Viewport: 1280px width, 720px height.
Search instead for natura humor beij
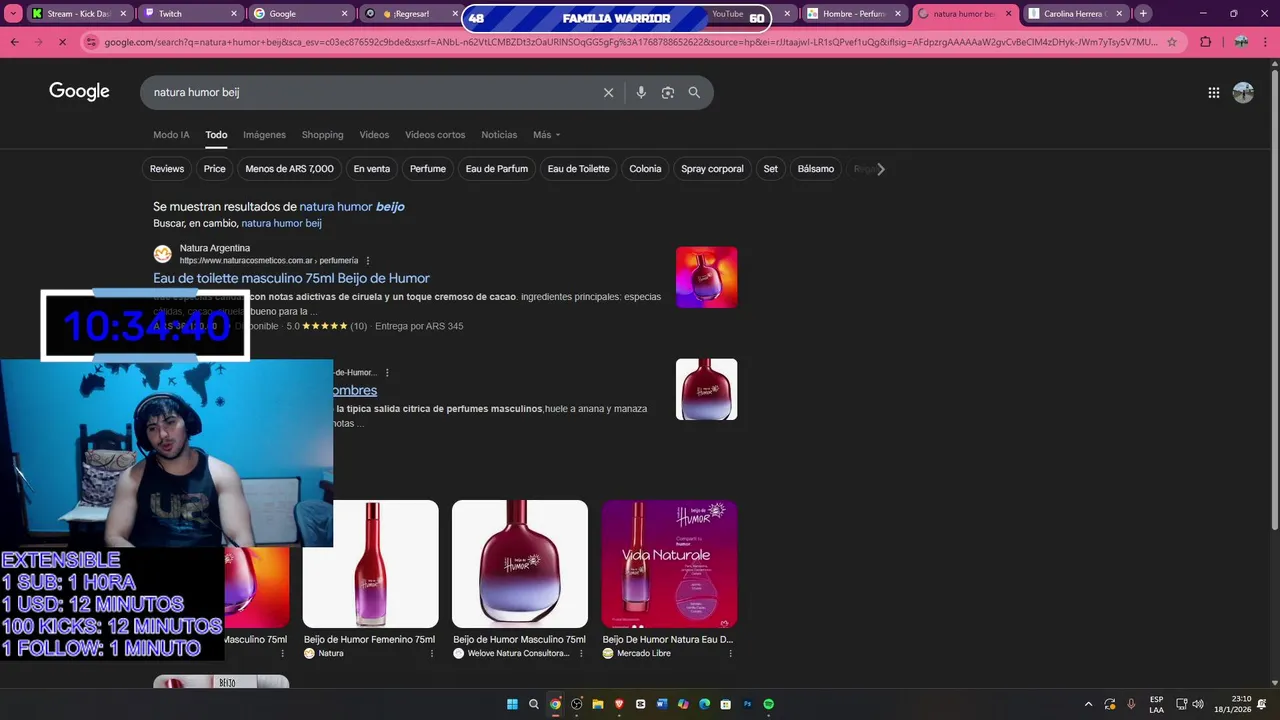click(x=281, y=223)
